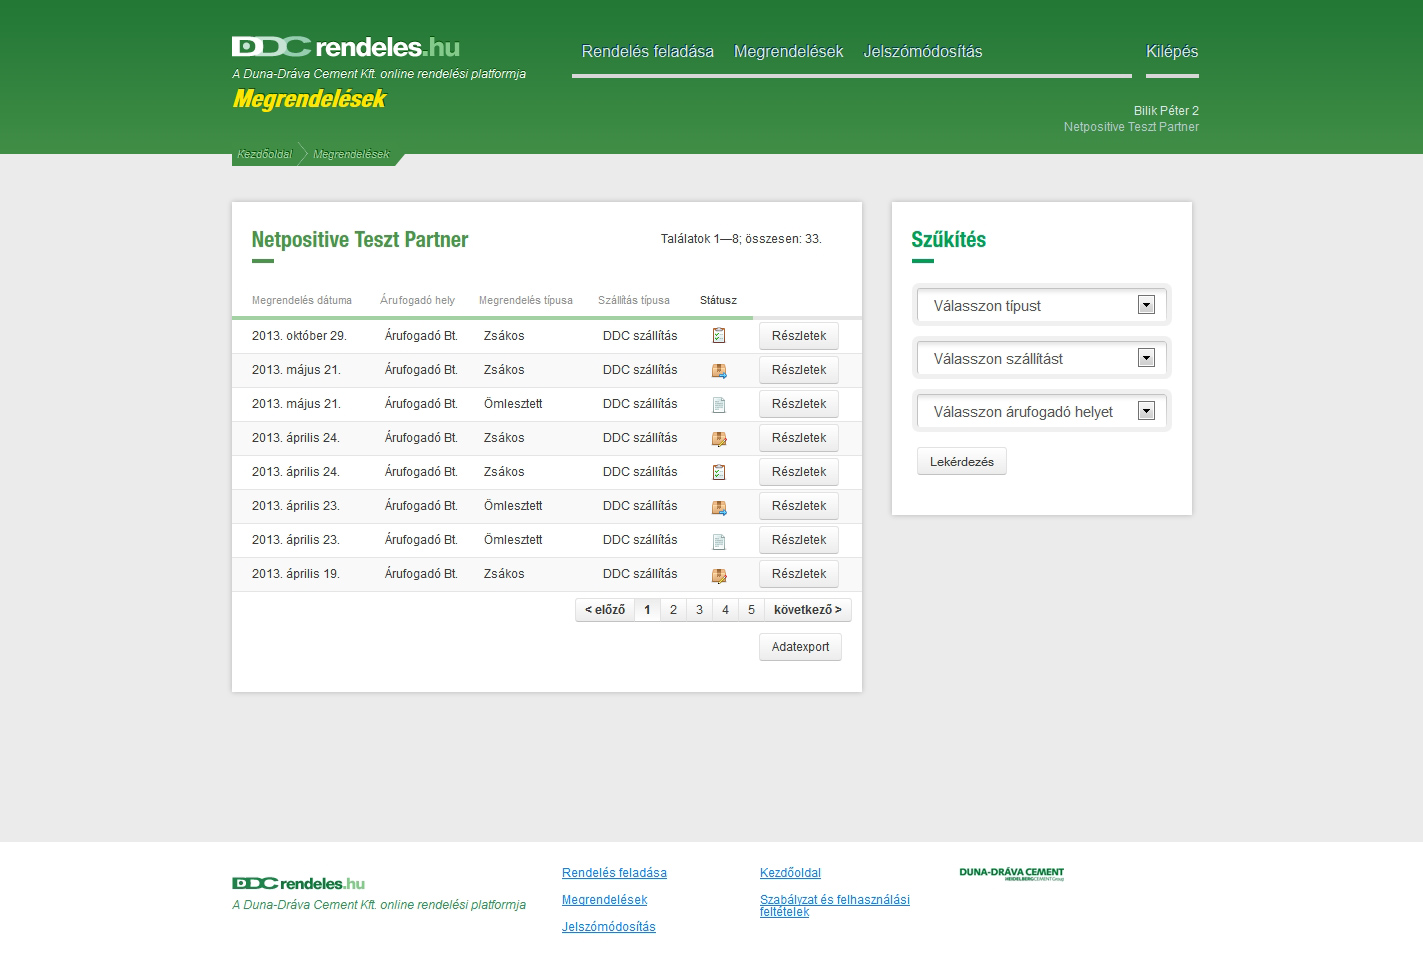Open Részletek for április 24 row with clipboard status

pyautogui.click(x=799, y=472)
